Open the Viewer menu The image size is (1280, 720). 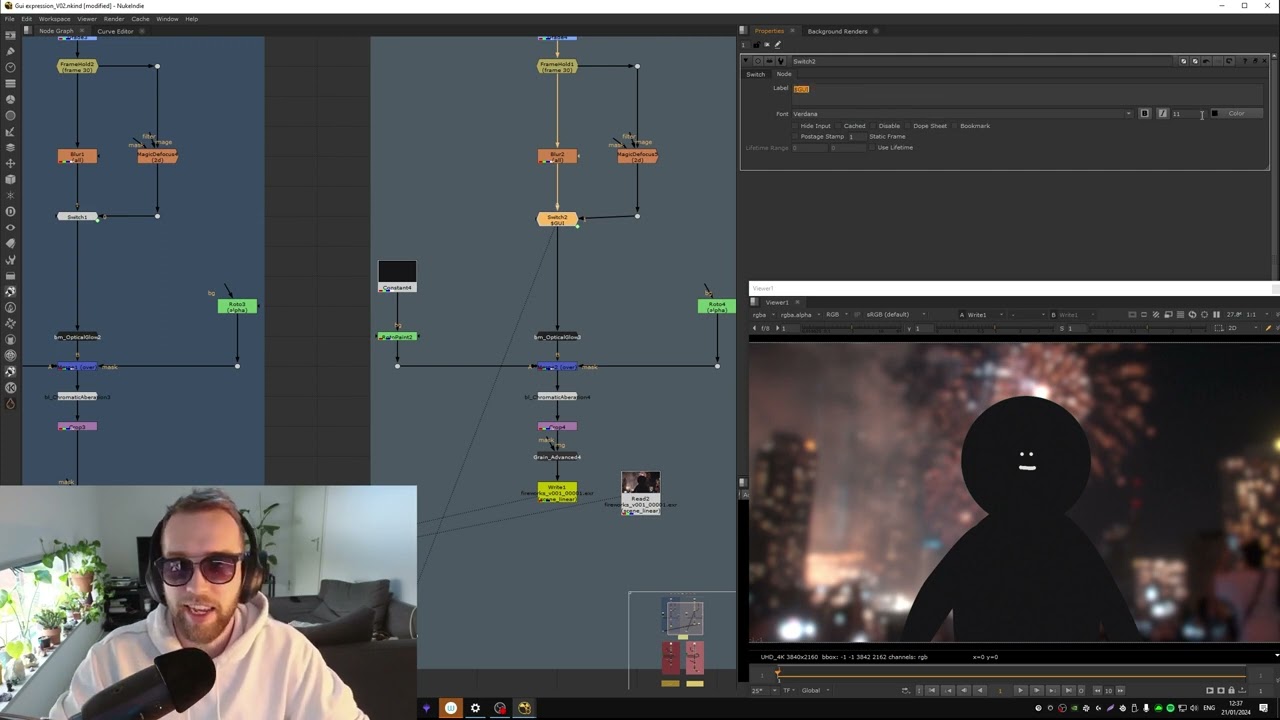(x=87, y=19)
